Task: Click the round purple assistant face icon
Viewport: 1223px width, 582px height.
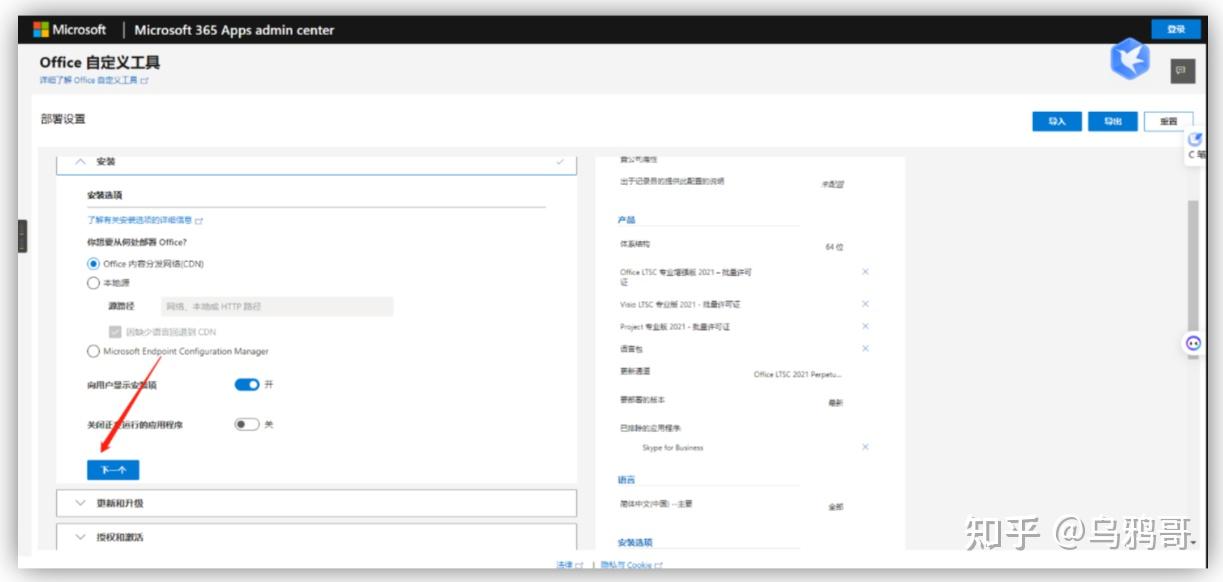Action: [x=1193, y=343]
